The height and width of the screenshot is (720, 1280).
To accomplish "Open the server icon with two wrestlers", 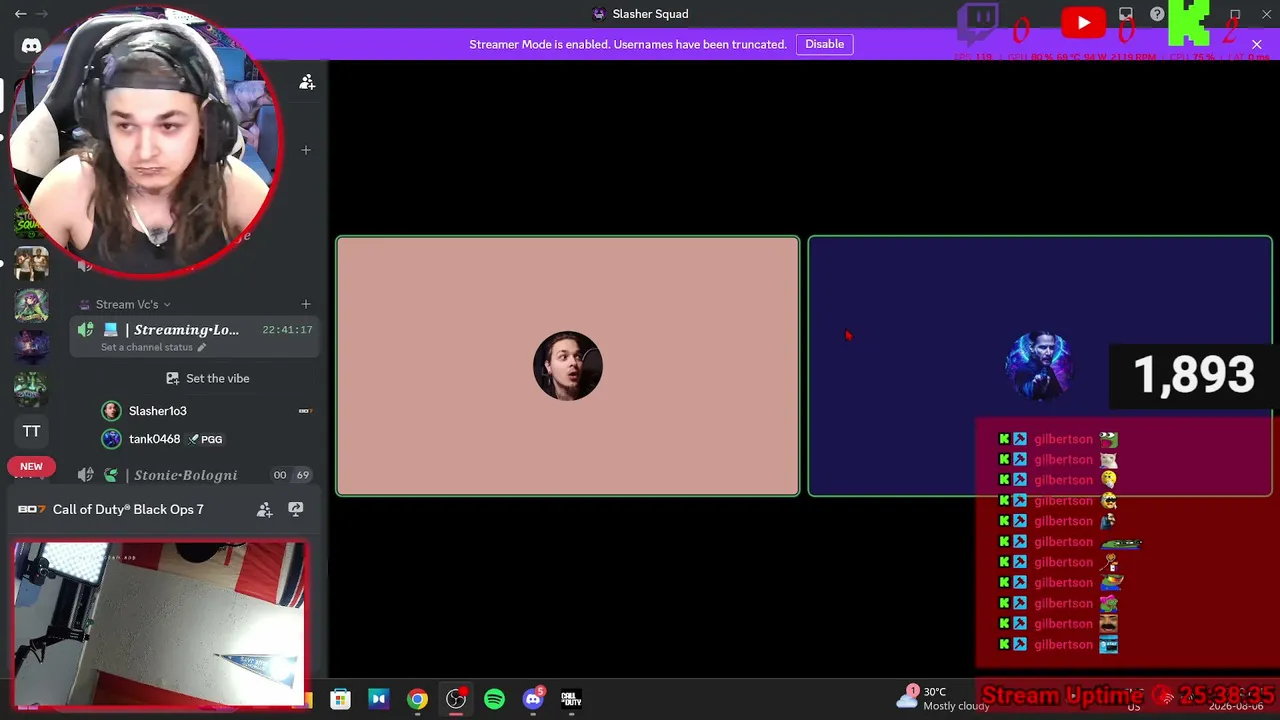I will [31, 263].
